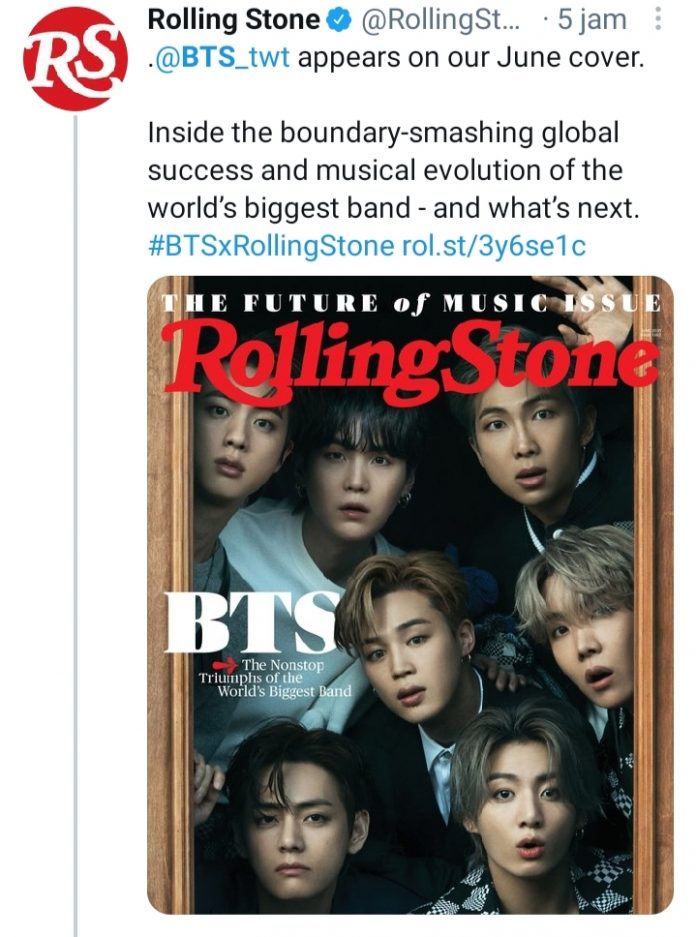
Task: Click the THE FUTURE of MUSIC ISSUE banner
Action: pos(415,301)
